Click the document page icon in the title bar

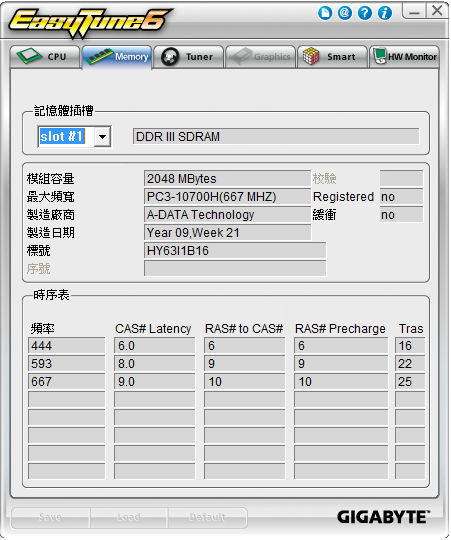[x=325, y=13]
